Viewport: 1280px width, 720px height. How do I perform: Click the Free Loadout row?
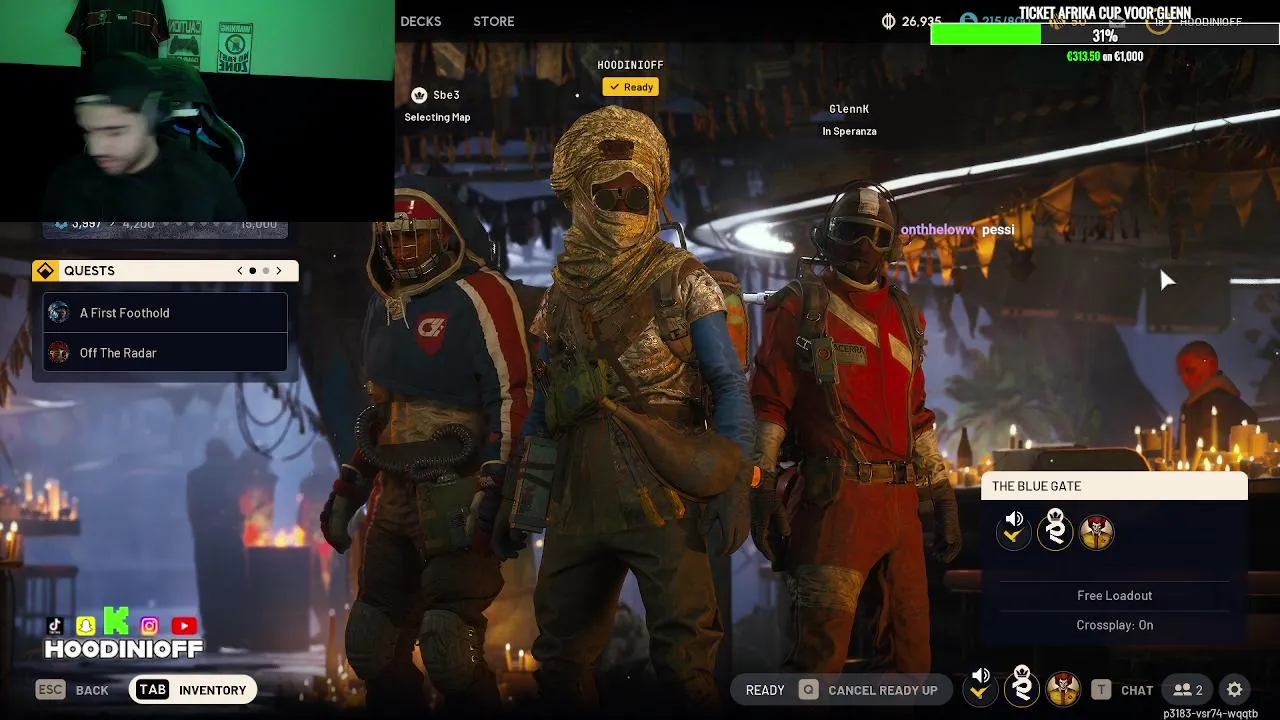[x=1114, y=596]
